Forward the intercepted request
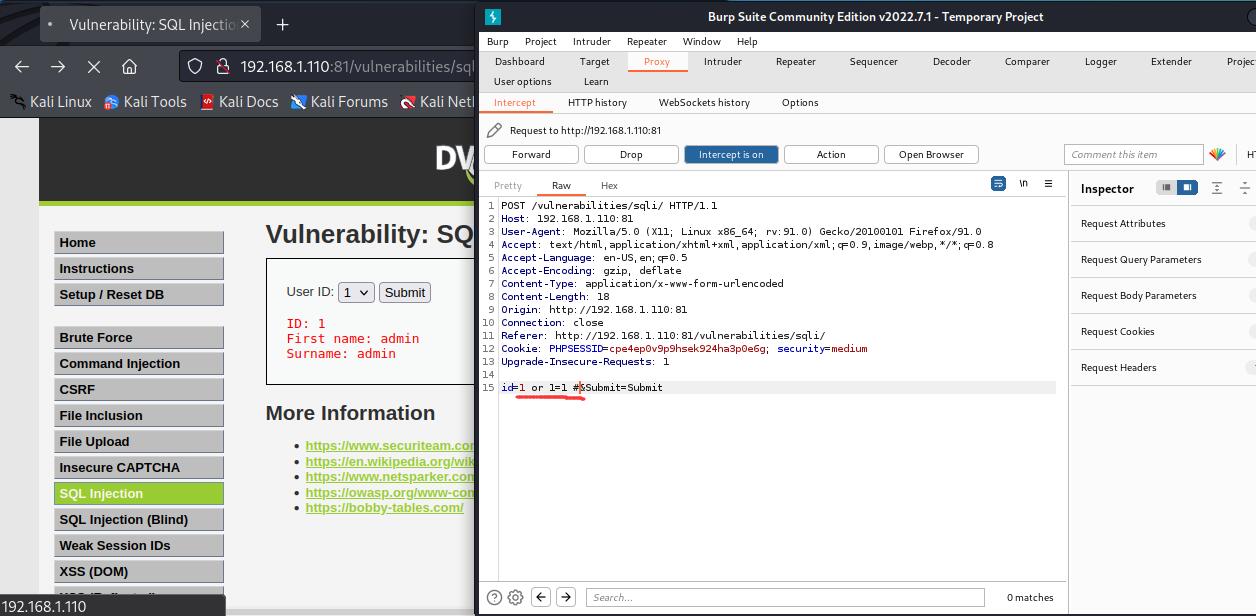Viewport: 1256px width, 616px height. coord(531,154)
